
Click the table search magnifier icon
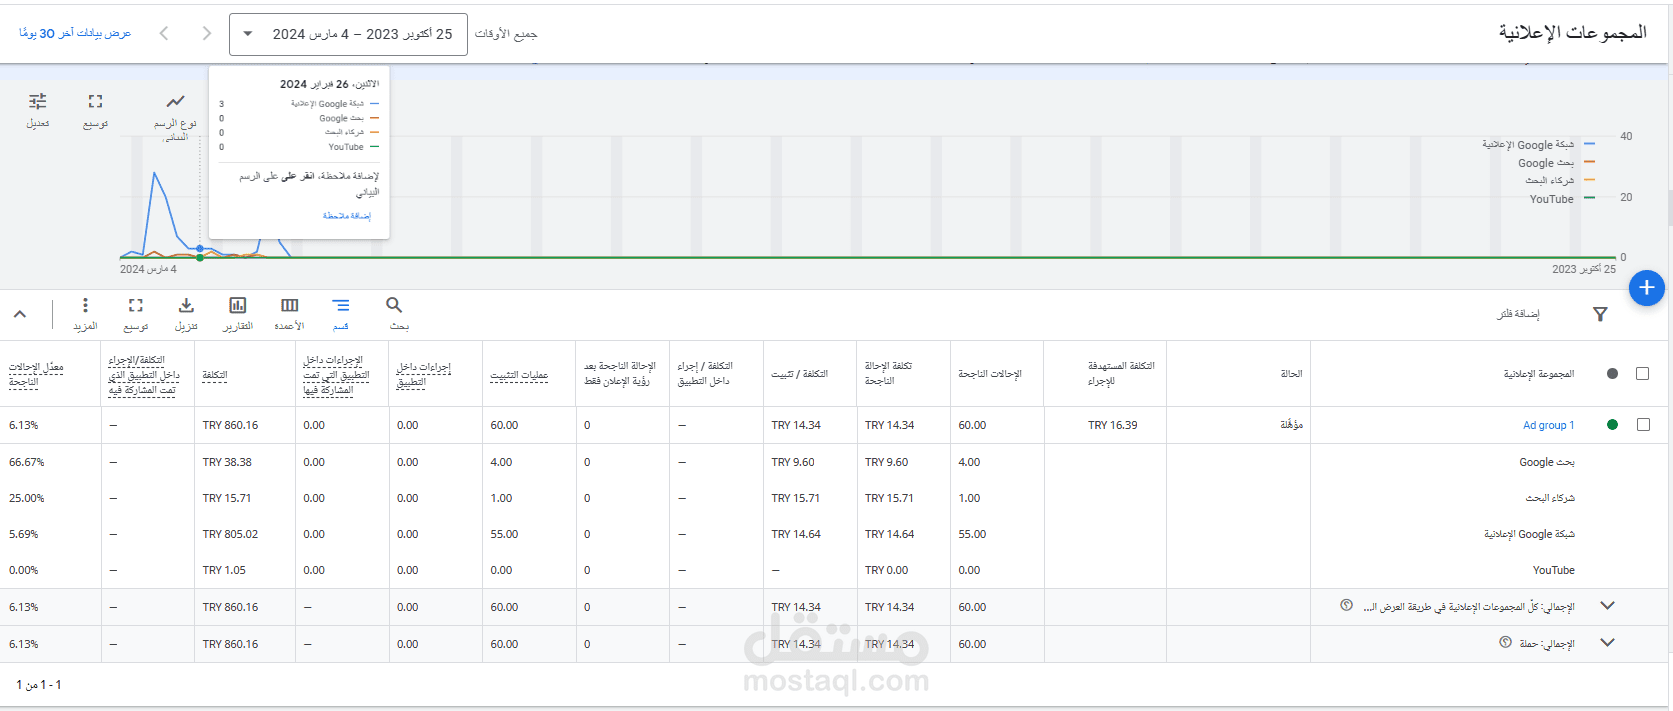[394, 306]
